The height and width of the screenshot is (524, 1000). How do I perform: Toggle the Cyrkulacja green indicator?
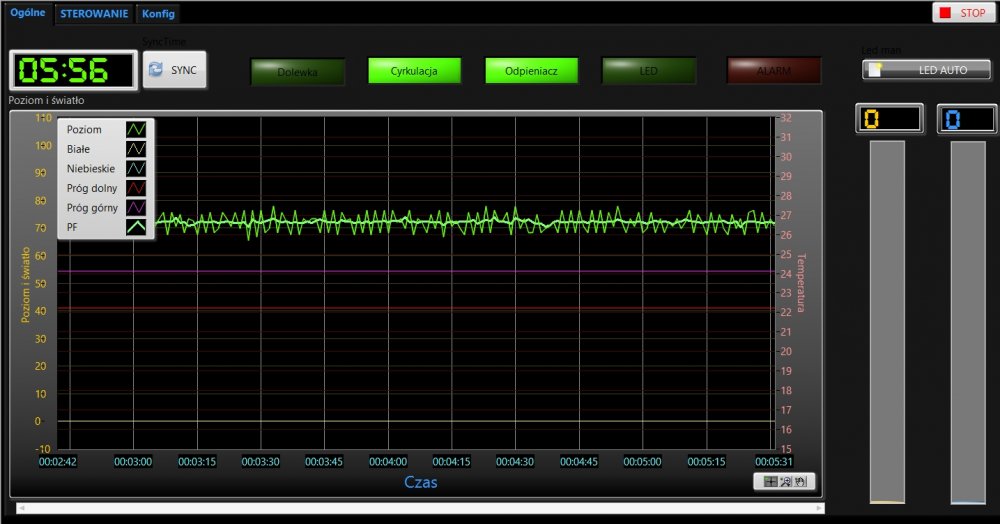coord(414,71)
